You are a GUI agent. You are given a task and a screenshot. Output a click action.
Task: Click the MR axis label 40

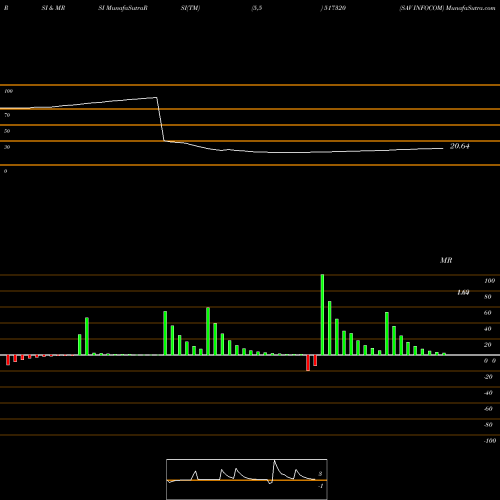(x=488, y=329)
